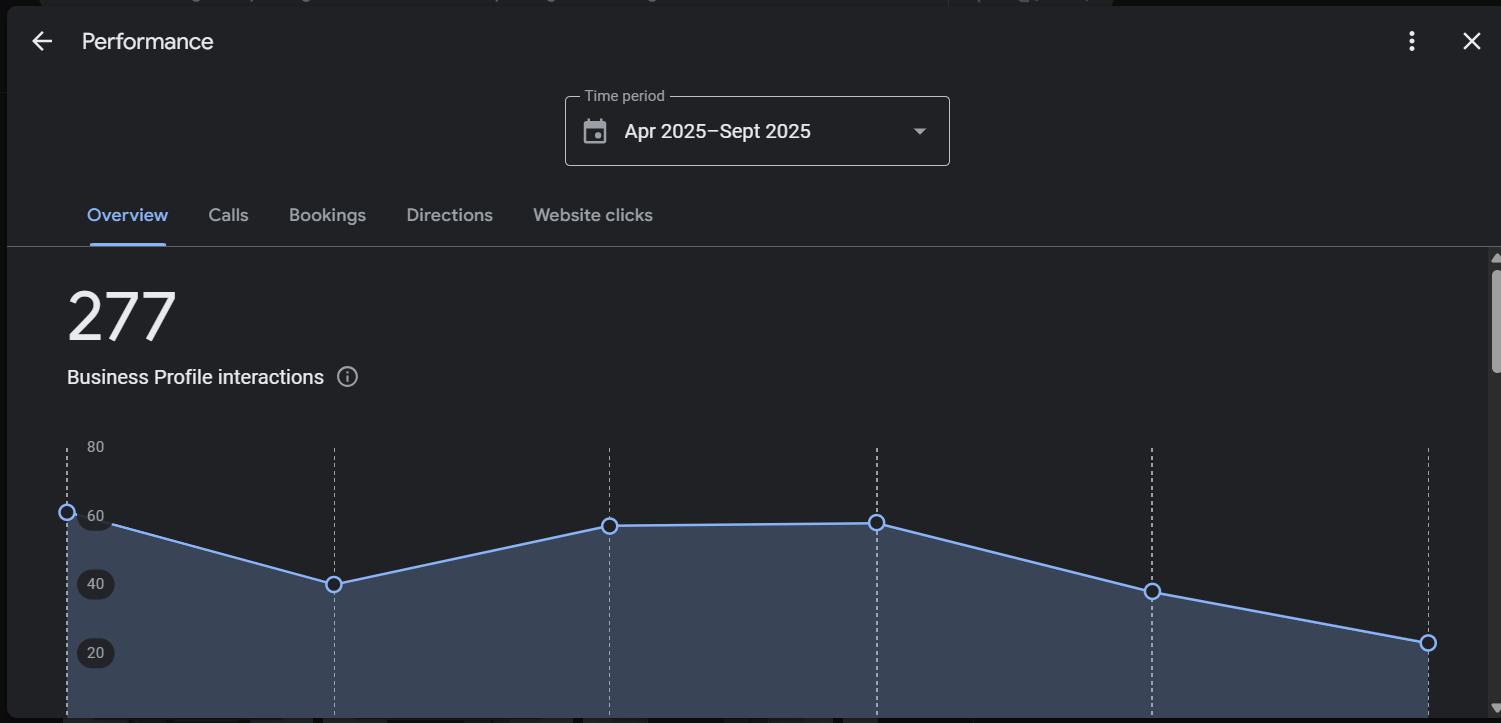Screen dimensions: 1501x723
Task: Select the second data point at 40
Action: click(x=334, y=584)
